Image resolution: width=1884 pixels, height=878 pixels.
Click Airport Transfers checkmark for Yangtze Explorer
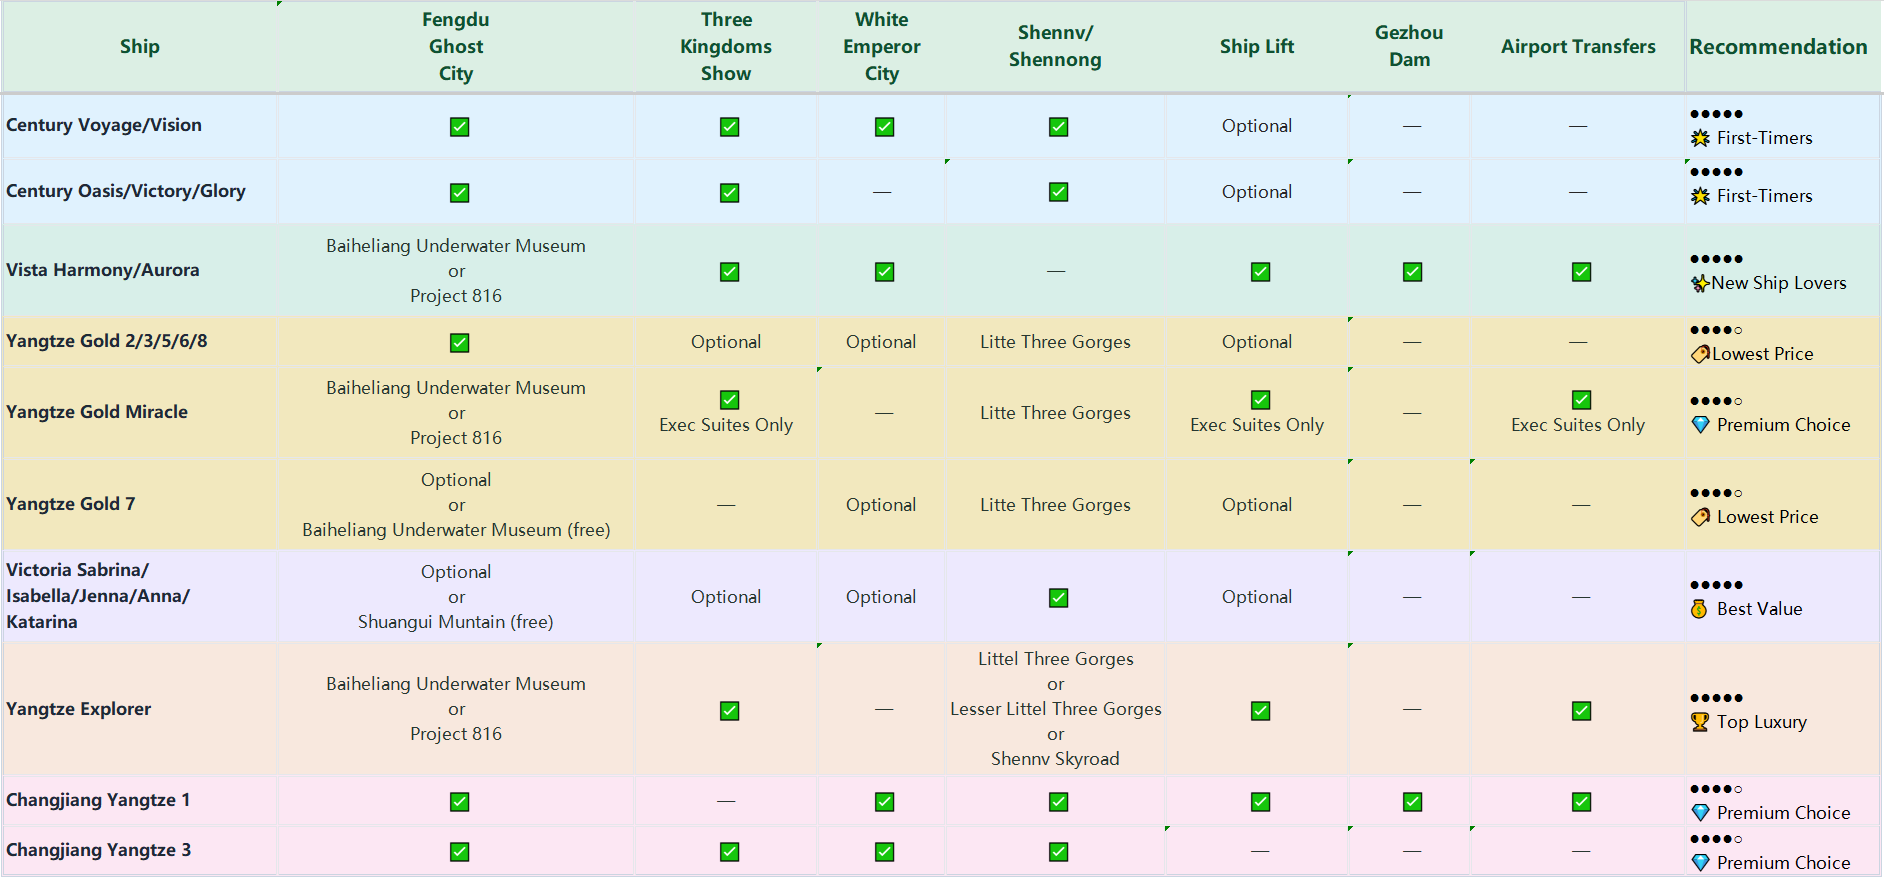1581,711
